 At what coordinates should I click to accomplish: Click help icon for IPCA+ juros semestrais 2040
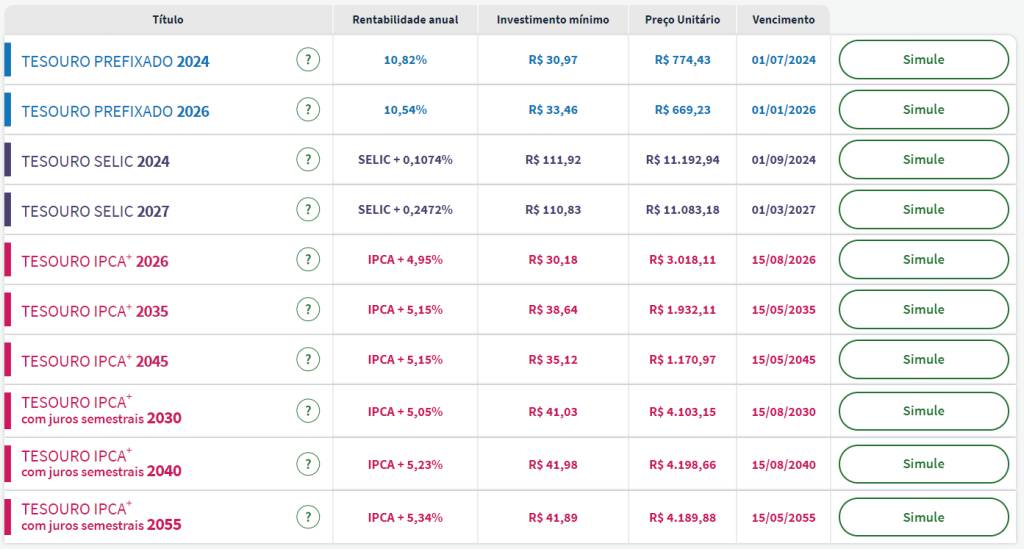308,464
